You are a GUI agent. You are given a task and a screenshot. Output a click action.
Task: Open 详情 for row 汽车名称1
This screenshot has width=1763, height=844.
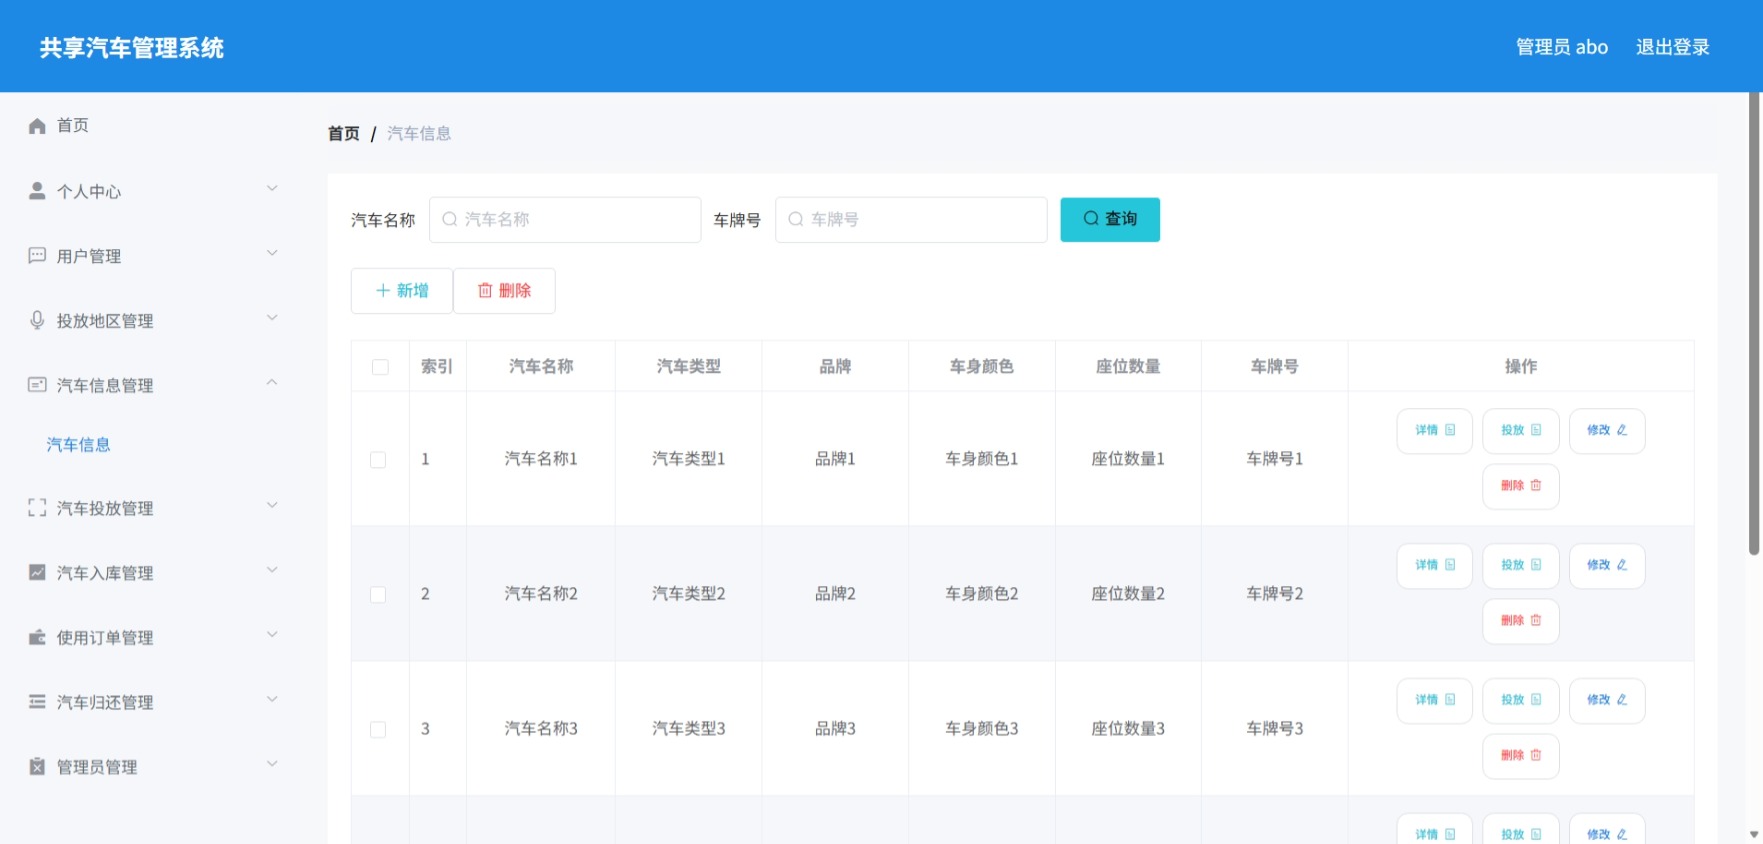[1435, 431]
